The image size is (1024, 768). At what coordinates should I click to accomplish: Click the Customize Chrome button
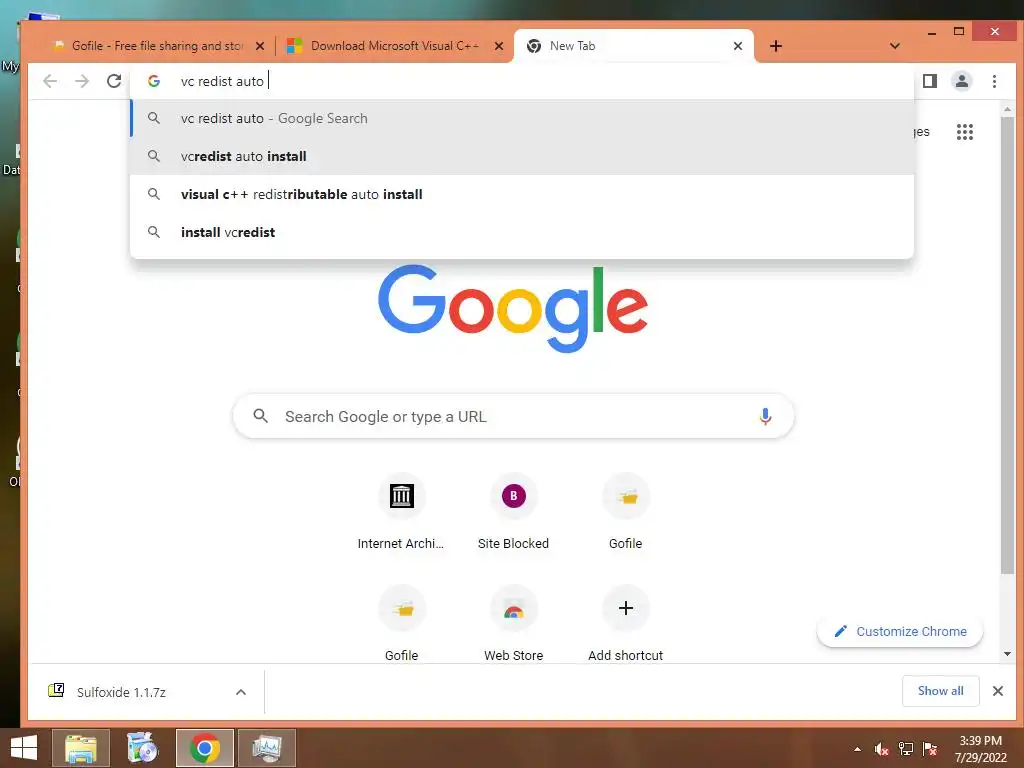[900, 632]
